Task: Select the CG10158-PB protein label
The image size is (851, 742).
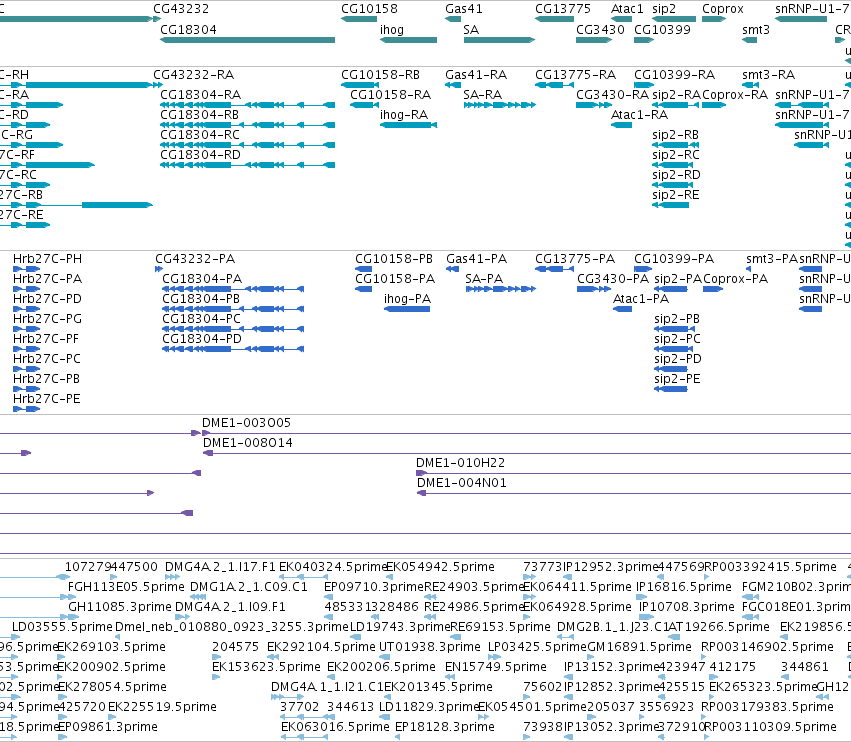Action: coord(394,259)
